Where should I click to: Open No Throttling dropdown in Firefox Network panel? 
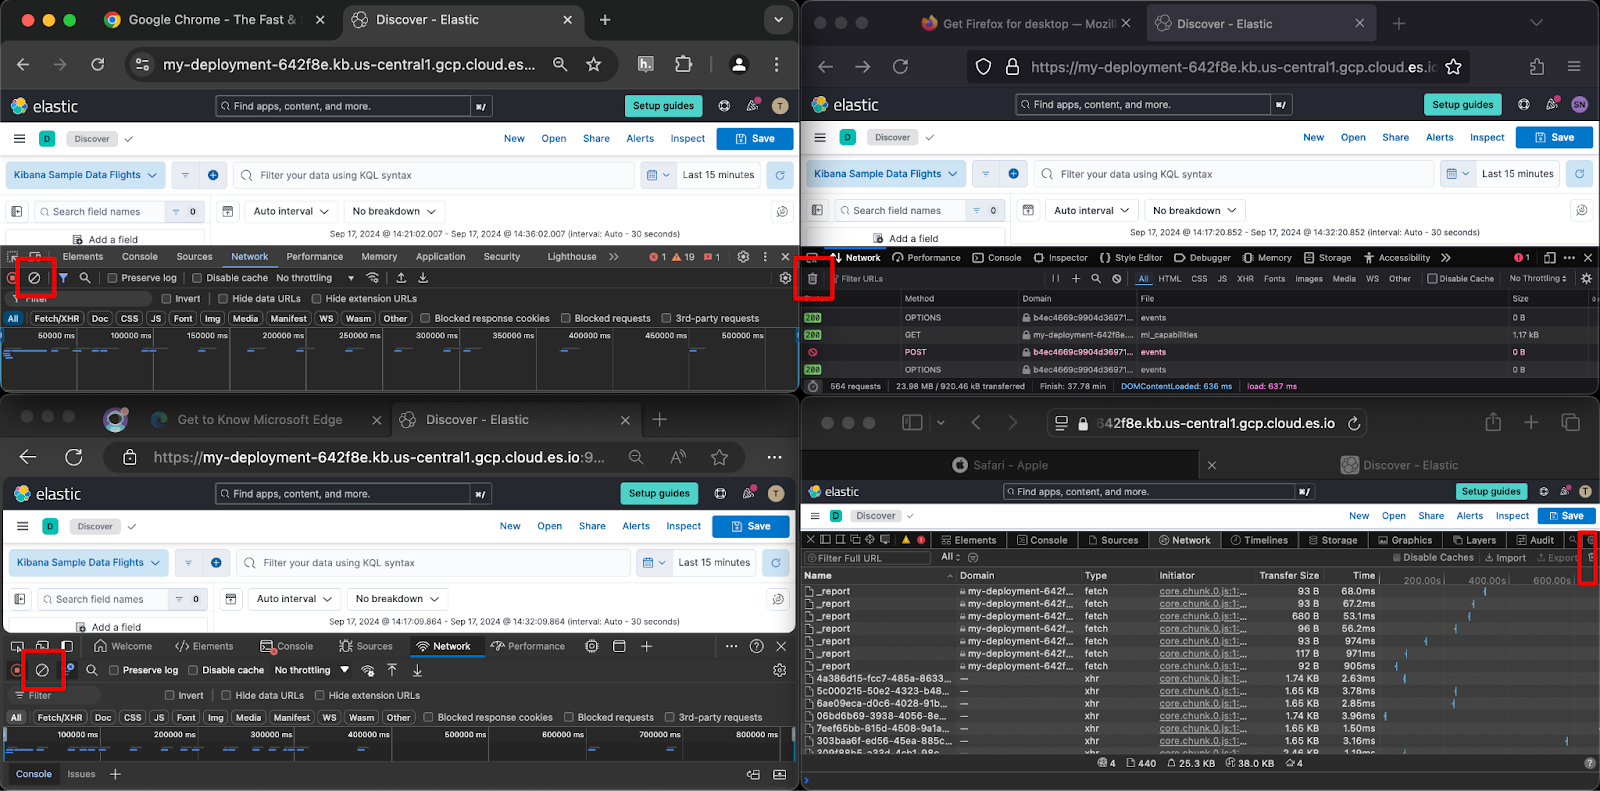1538,279
